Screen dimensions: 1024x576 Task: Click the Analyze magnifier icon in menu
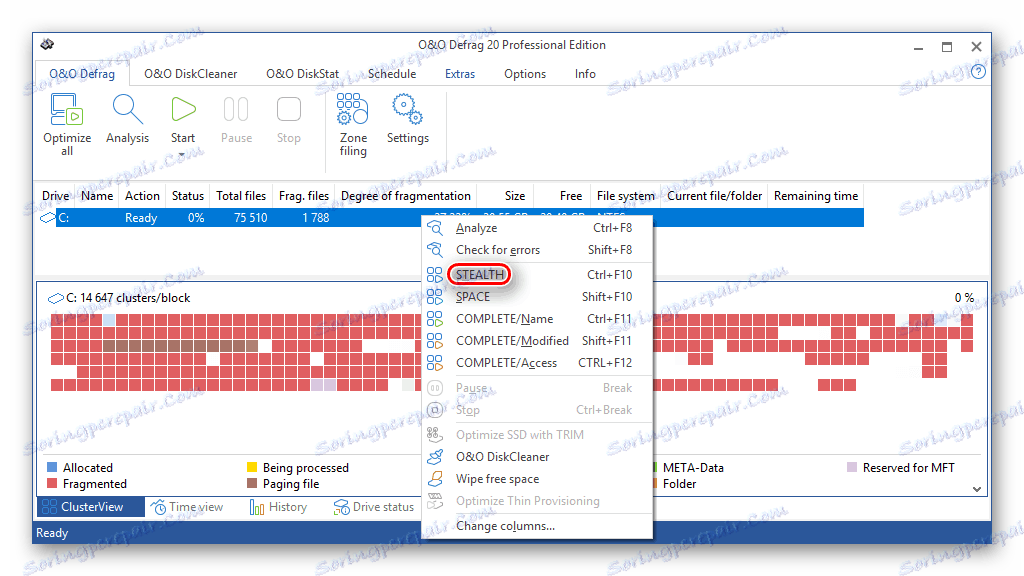click(x=435, y=228)
